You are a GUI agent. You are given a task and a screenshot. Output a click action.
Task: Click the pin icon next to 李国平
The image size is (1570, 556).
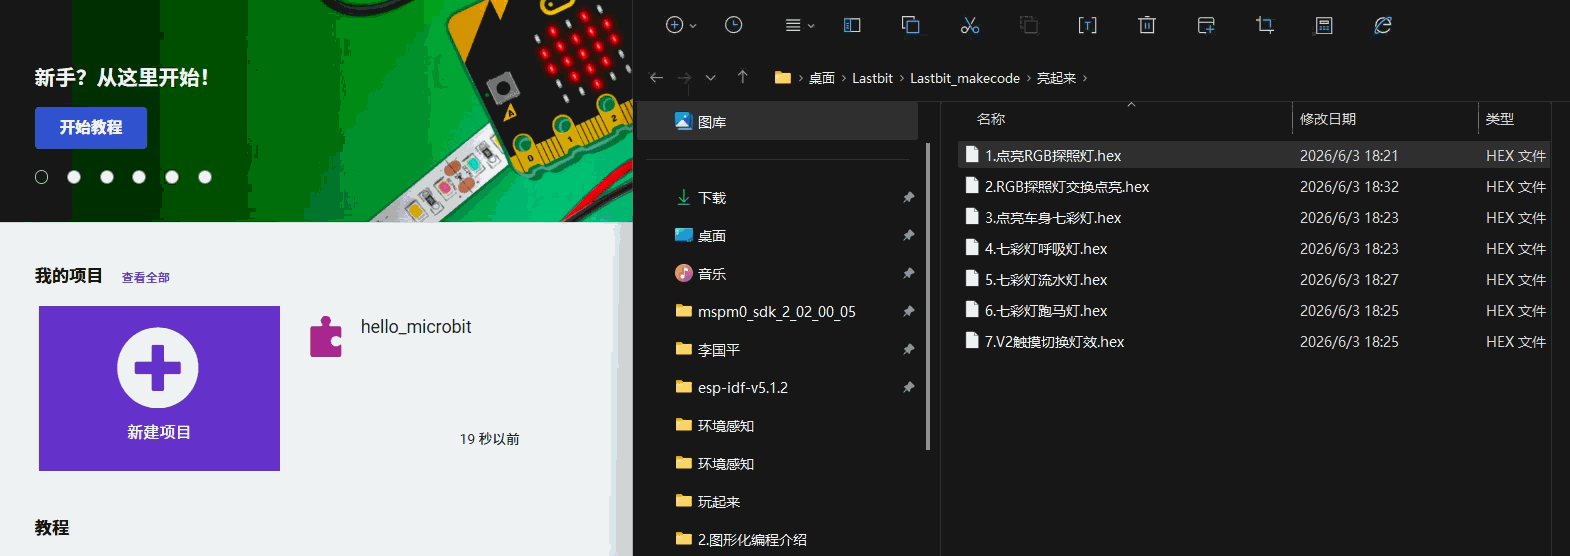908,350
